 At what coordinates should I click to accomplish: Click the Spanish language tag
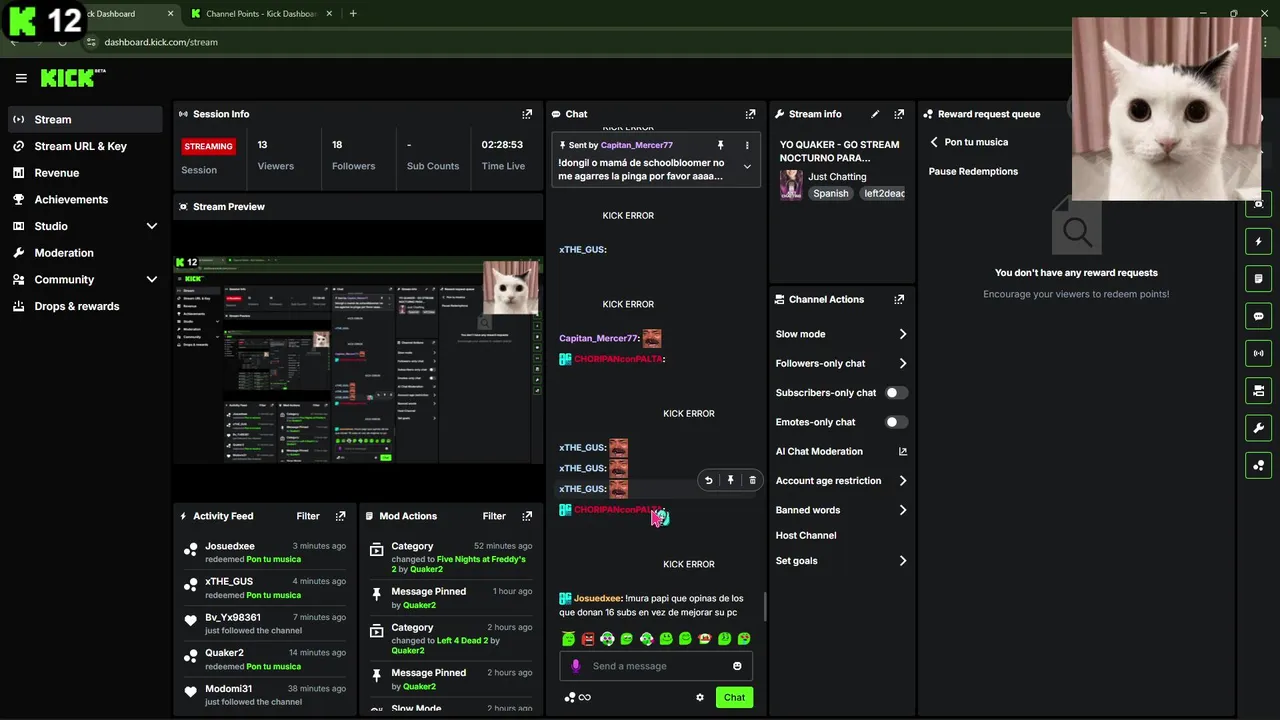[830, 194]
